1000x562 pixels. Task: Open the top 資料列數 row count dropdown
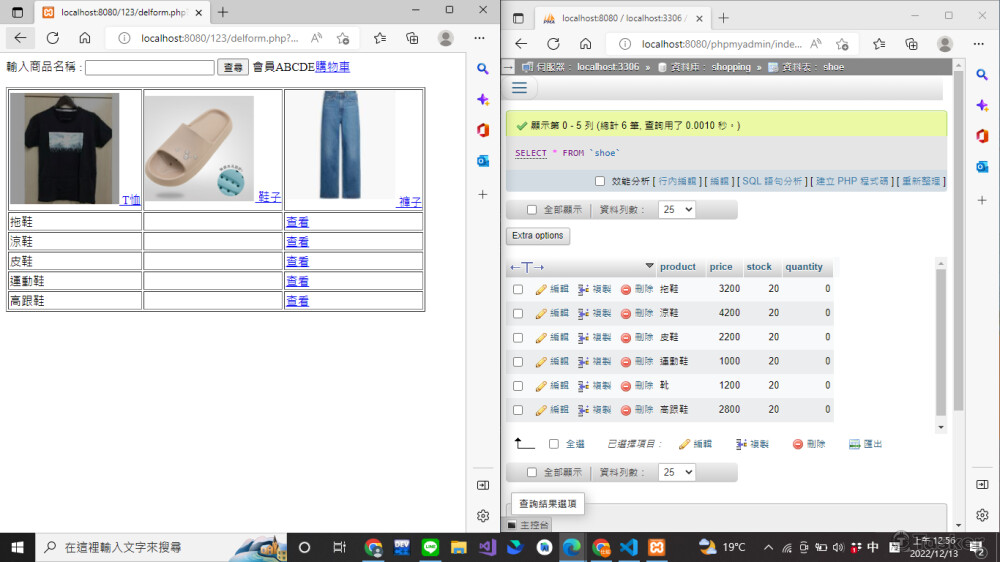676,210
